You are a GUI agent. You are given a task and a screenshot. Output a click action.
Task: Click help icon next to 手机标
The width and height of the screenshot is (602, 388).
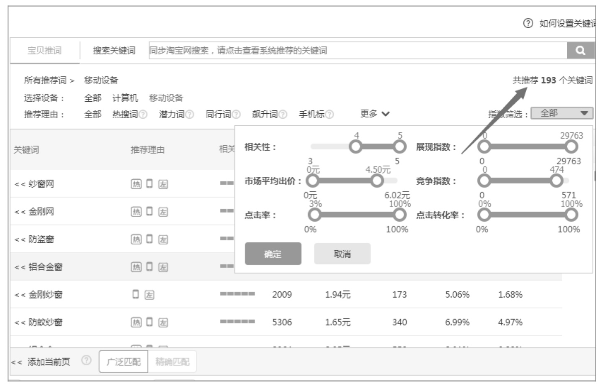329,114
